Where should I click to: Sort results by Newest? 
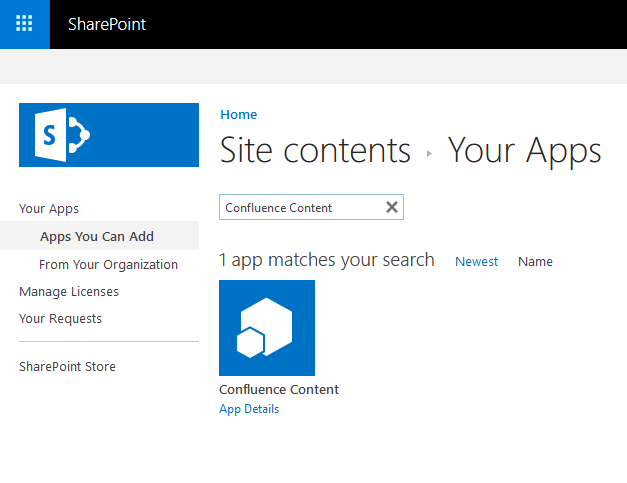[x=476, y=261]
